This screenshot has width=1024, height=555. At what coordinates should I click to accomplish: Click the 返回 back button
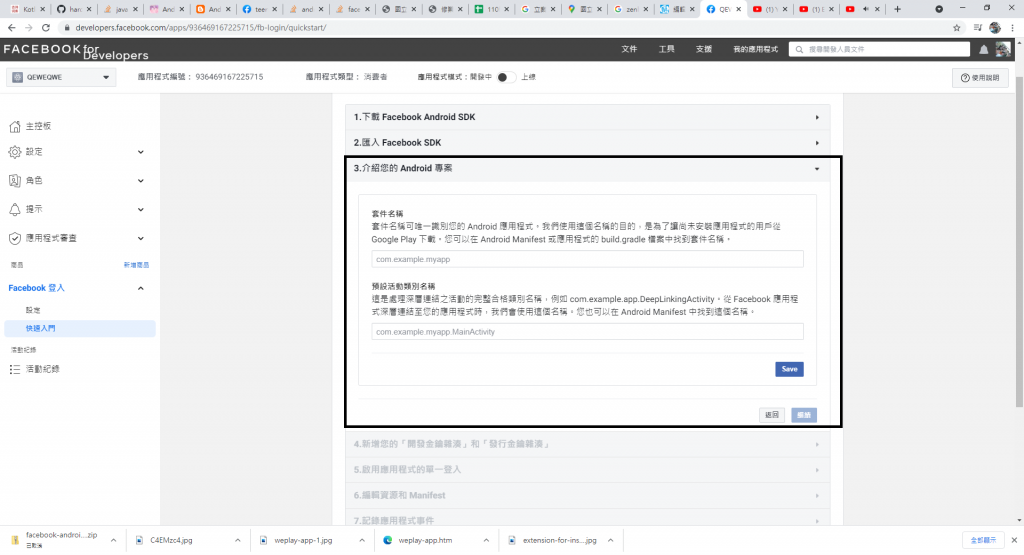tap(771, 415)
